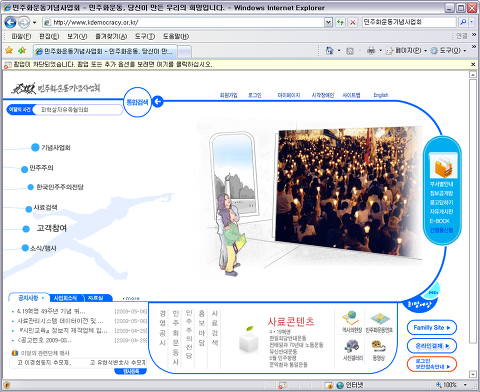Screen dimensions: 480x392
Task: Click the Home icon in command bar
Action: [x=329, y=51]
